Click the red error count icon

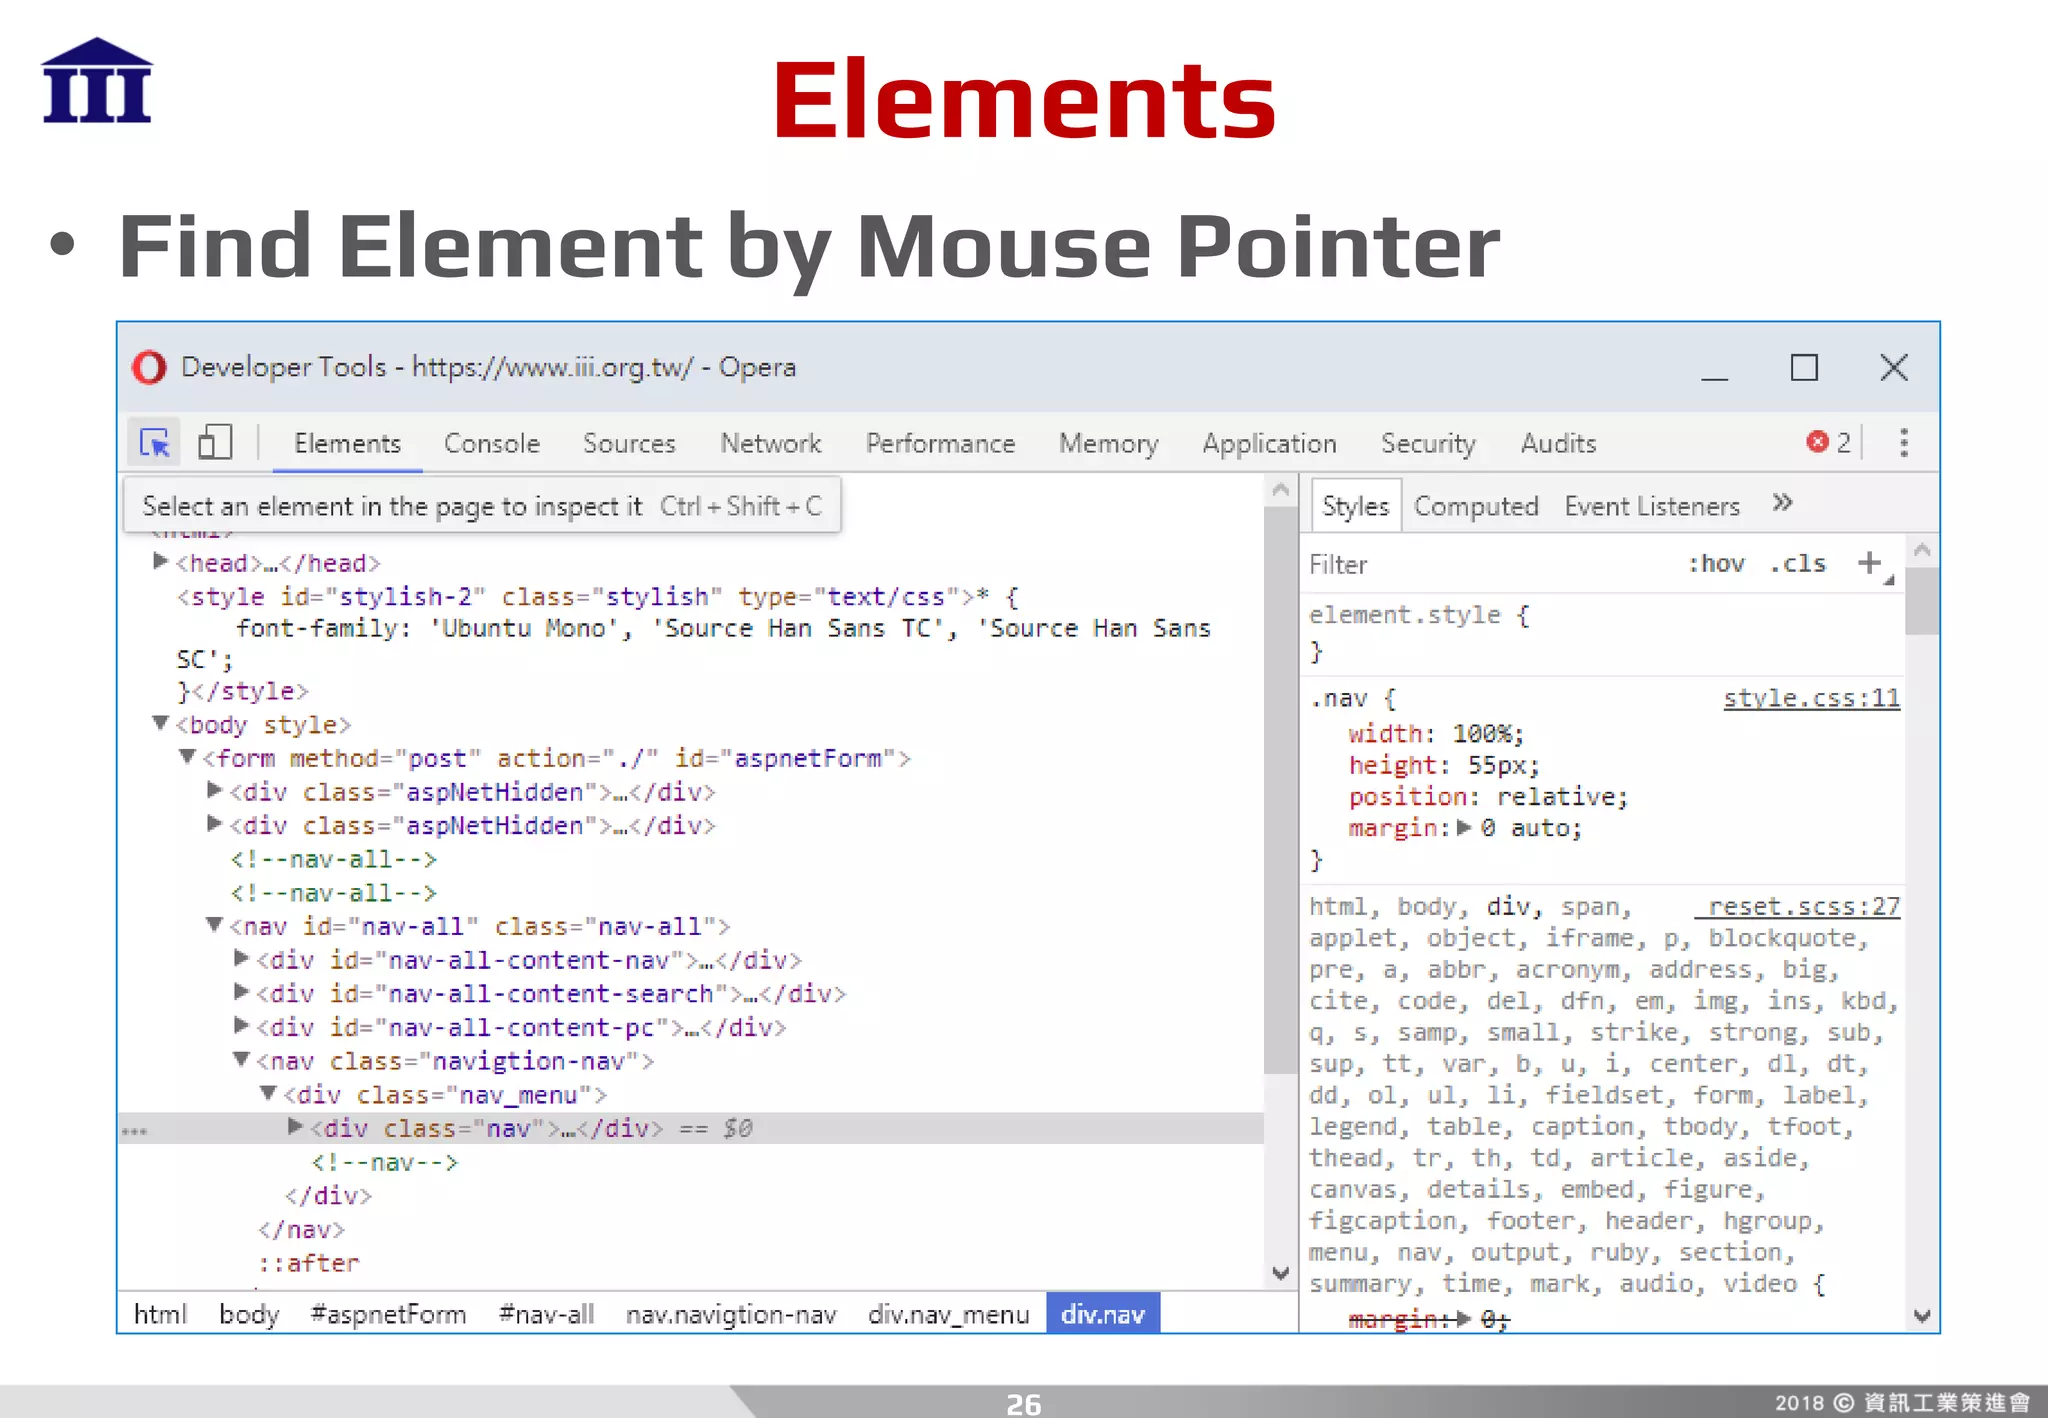(x=1817, y=442)
